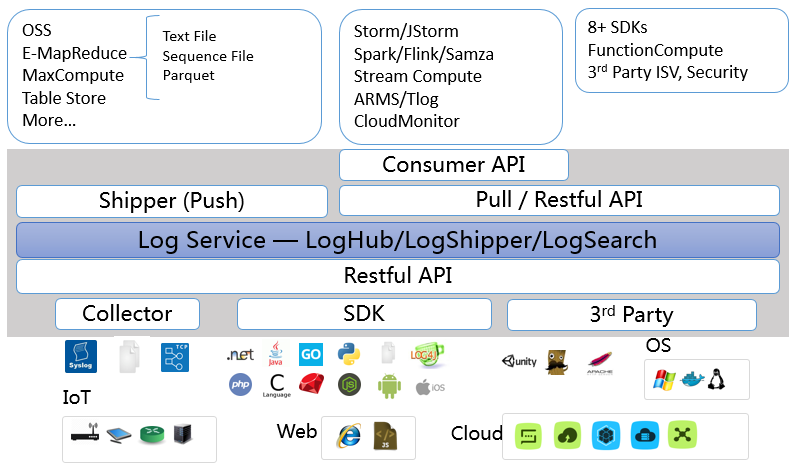Click the blue GO language icon
795x466 pixels.
click(x=311, y=354)
